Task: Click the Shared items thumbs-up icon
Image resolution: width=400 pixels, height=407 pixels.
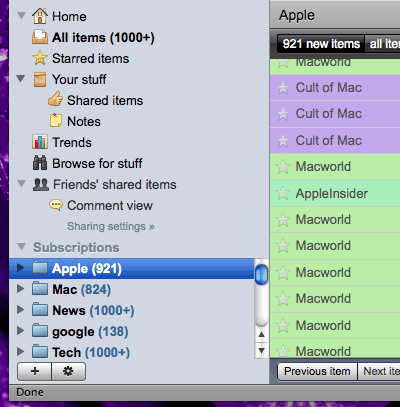Action: coord(55,99)
